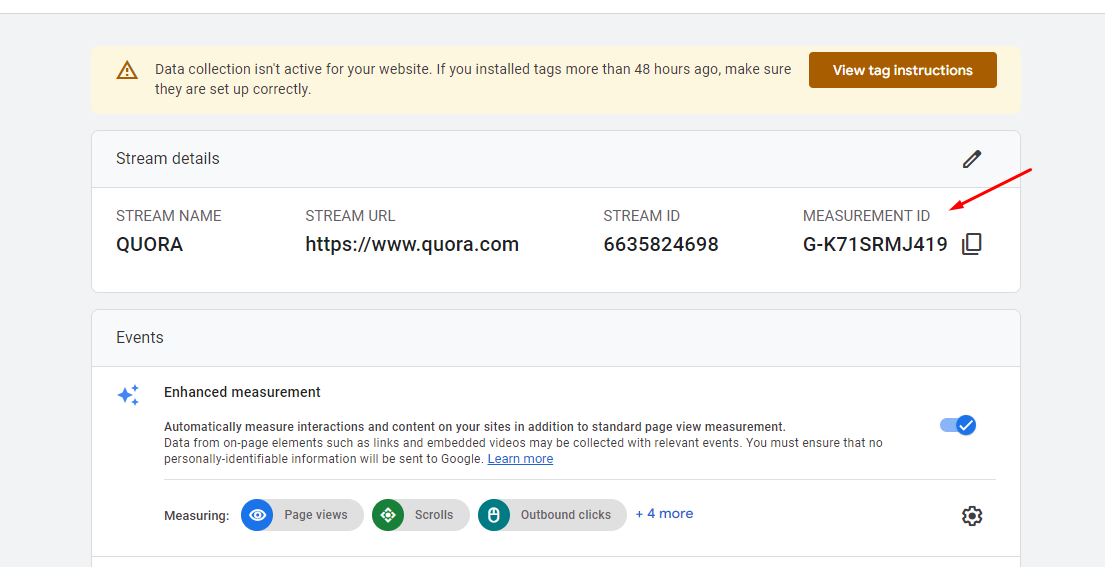Expand the '+ 4 more' measurements
The height and width of the screenshot is (567, 1105).
[664, 514]
